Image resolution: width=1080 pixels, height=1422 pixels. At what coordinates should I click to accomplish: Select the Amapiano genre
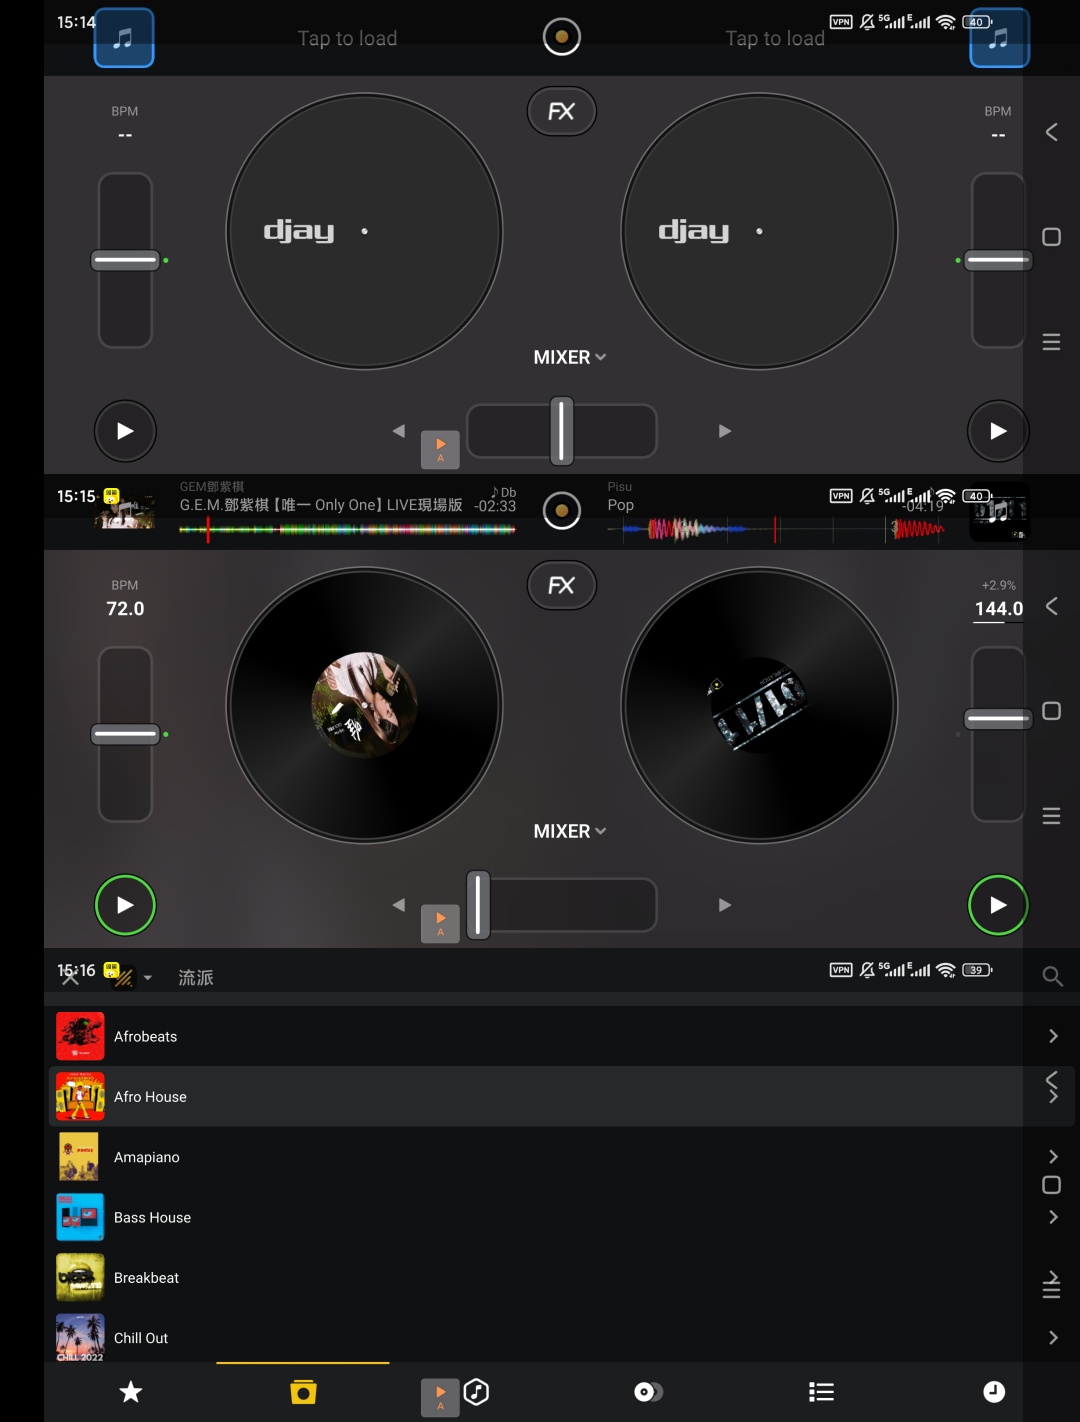point(147,1157)
